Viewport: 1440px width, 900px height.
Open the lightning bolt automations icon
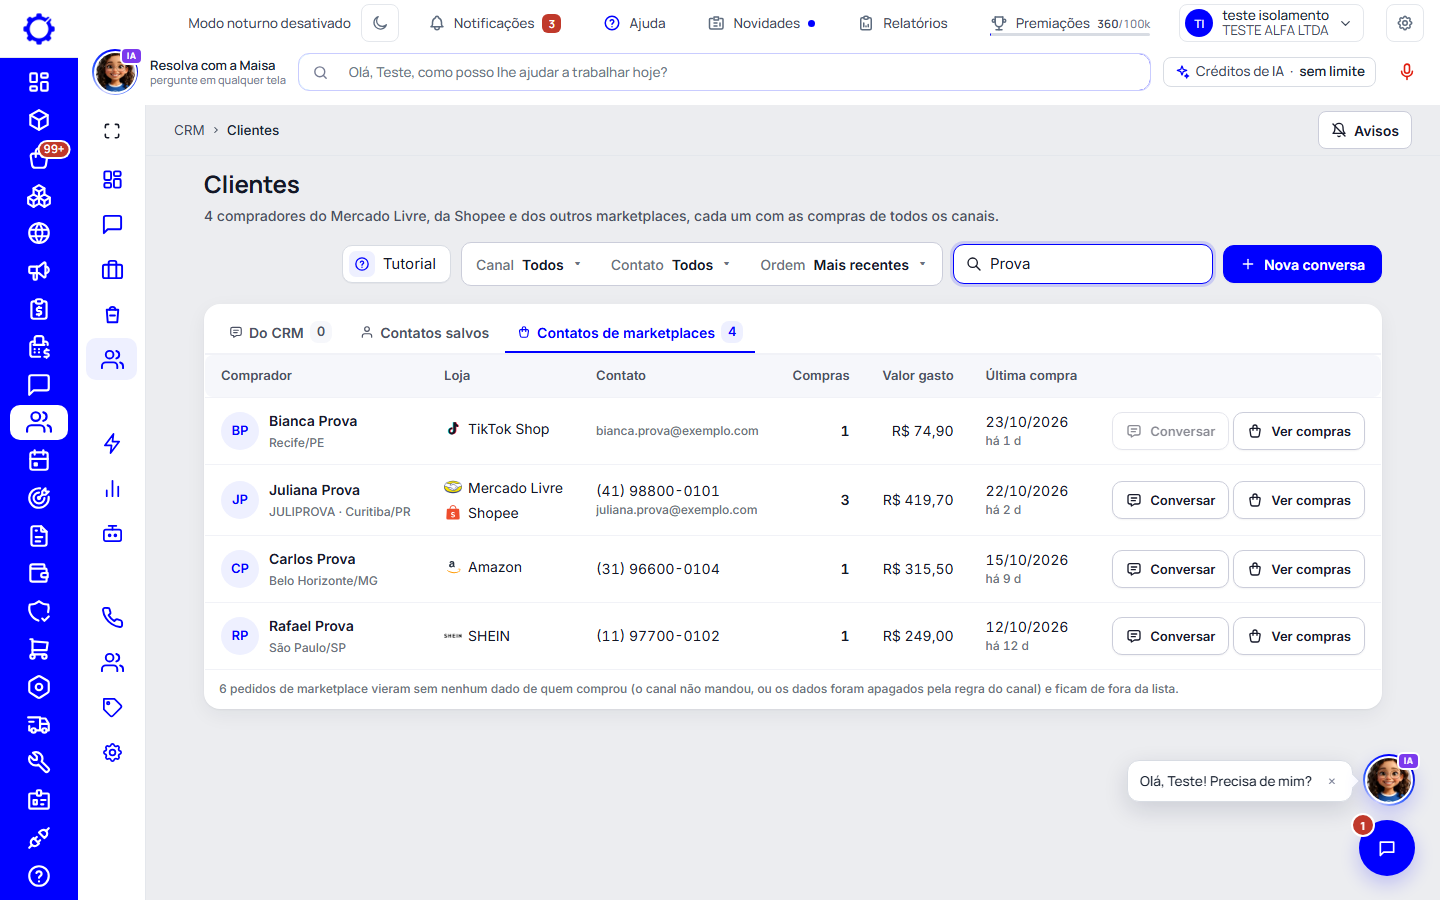(112, 444)
